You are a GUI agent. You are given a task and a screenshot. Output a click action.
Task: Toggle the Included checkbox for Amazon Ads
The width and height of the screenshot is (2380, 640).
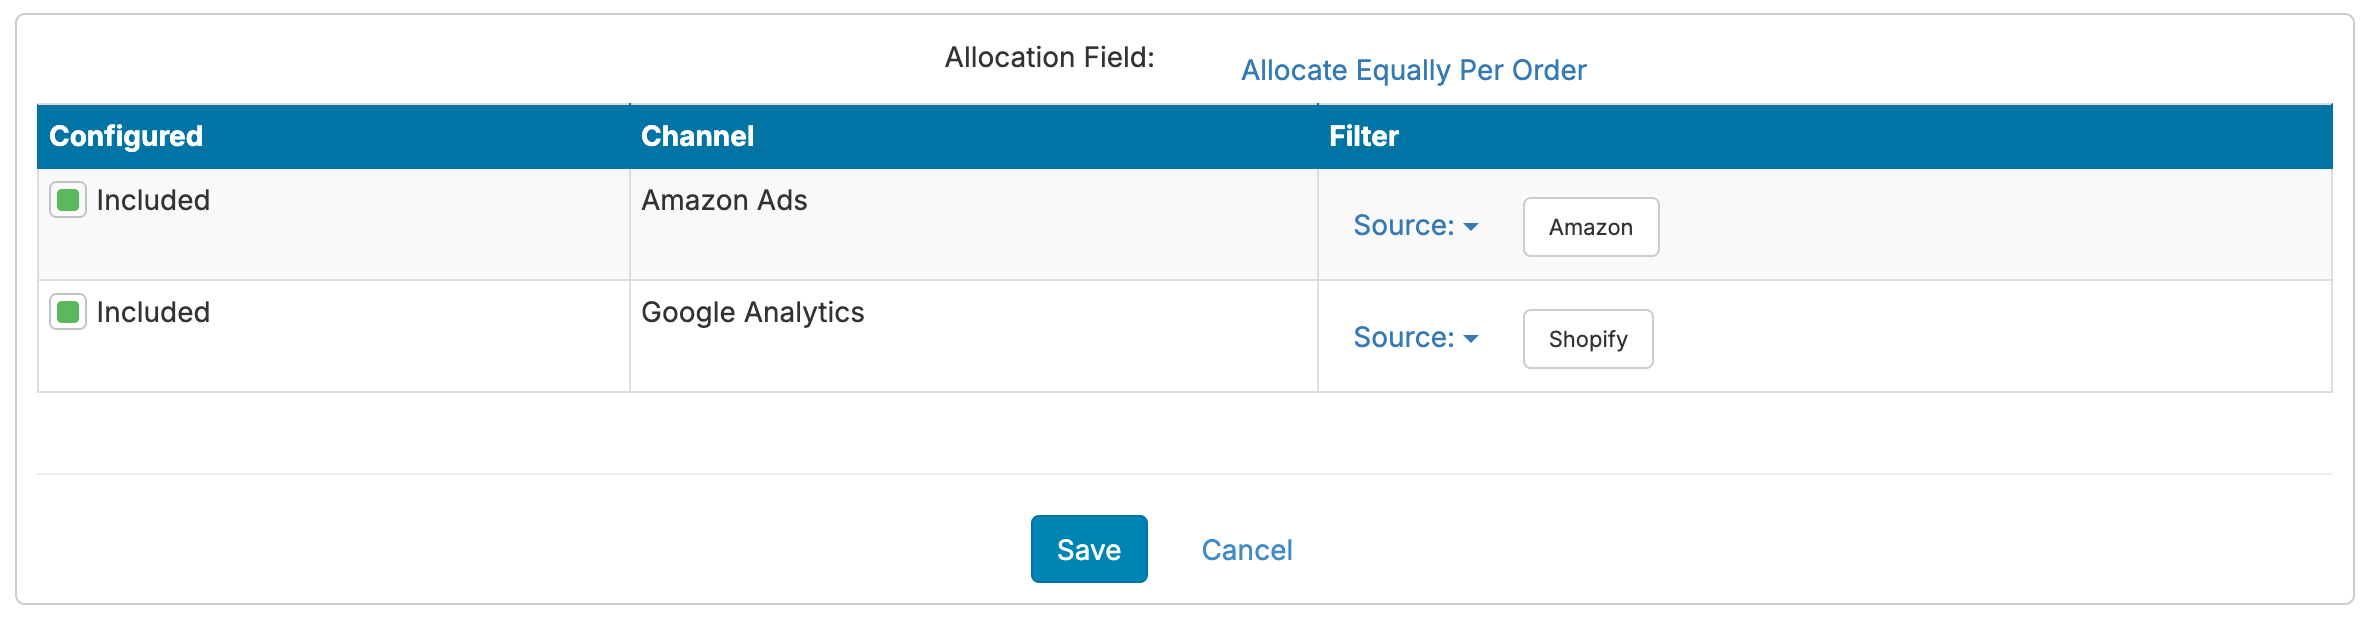[x=68, y=200]
